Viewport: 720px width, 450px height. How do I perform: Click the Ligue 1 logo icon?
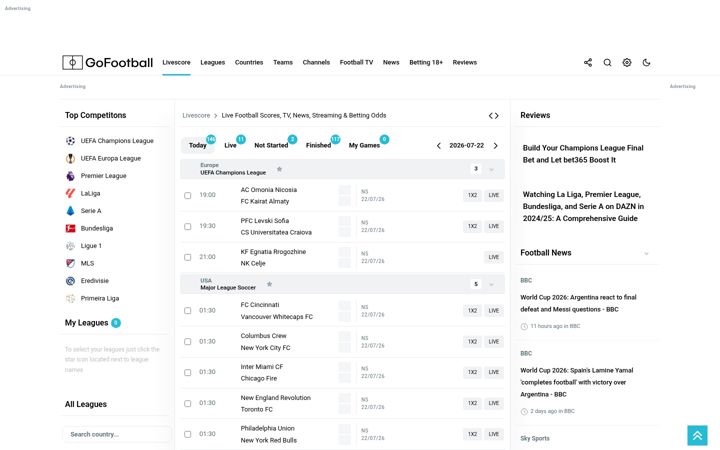click(70, 246)
